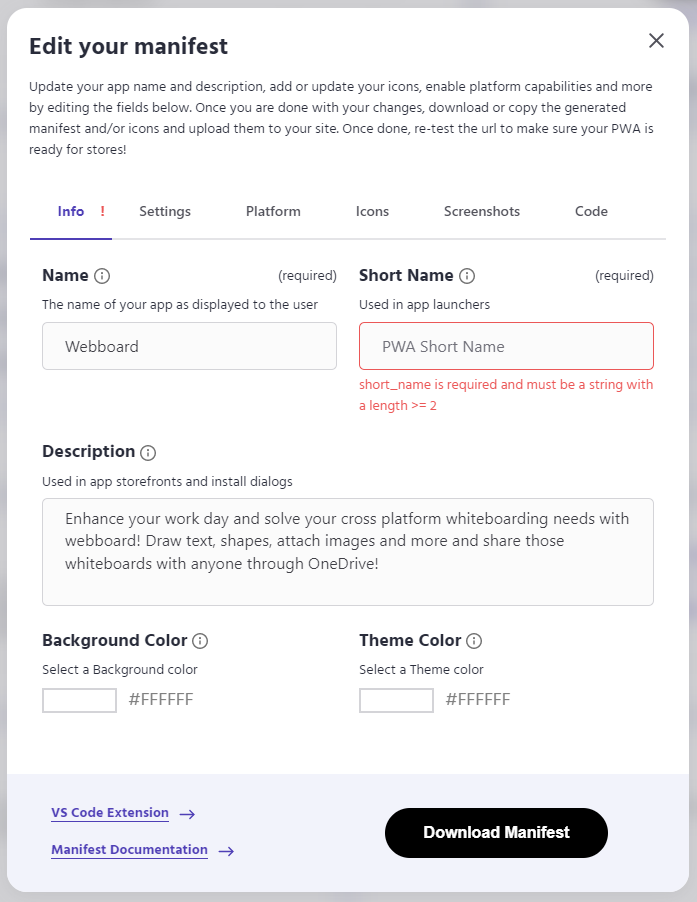697x902 pixels.
Task: Click 'Used in app storefronts and install dialogs'
Action: pyautogui.click(x=167, y=481)
